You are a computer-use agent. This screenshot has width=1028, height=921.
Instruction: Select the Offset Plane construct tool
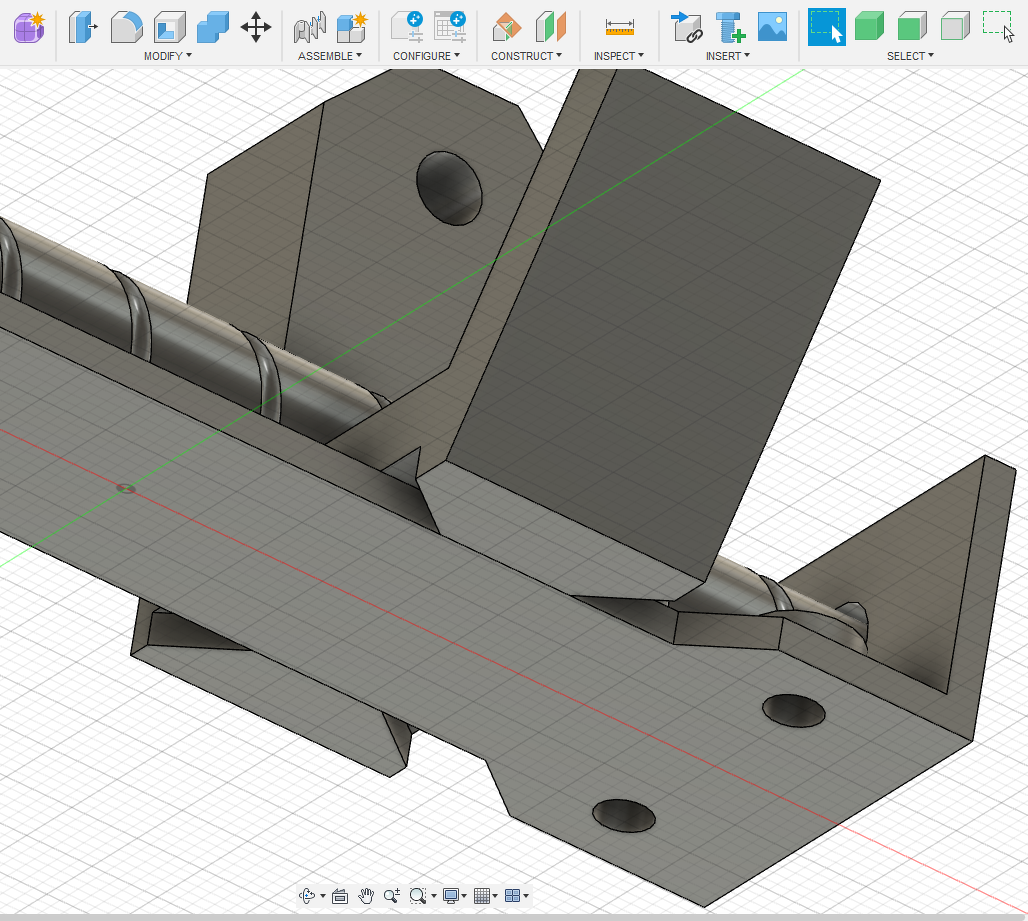click(506, 28)
